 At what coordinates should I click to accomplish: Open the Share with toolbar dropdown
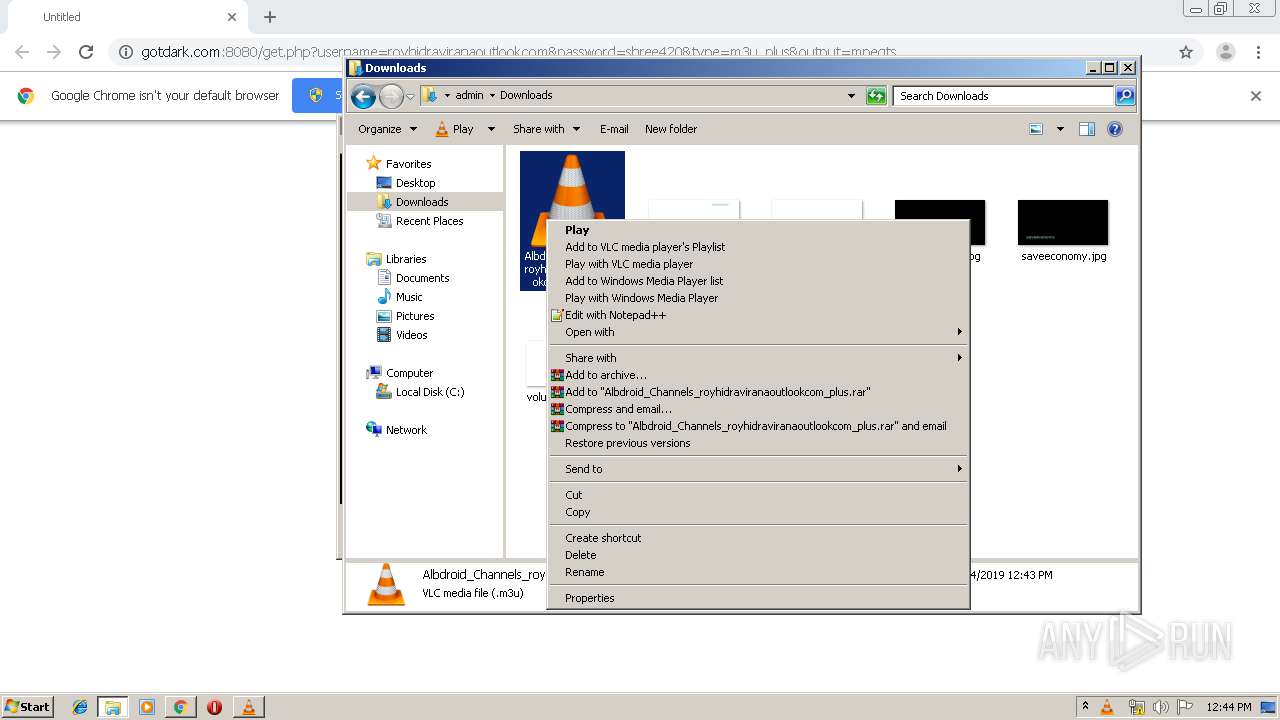pos(546,129)
